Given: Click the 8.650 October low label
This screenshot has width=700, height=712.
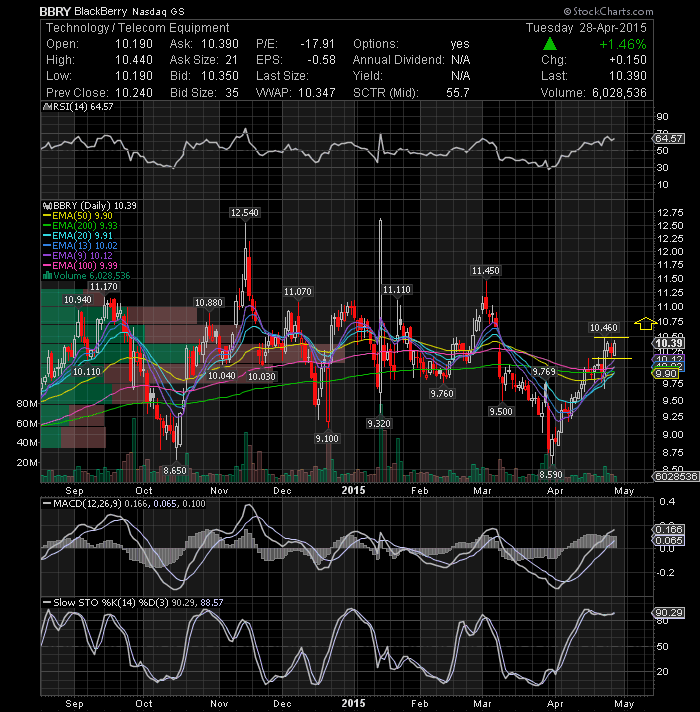Looking at the screenshot, I should (x=175, y=470).
